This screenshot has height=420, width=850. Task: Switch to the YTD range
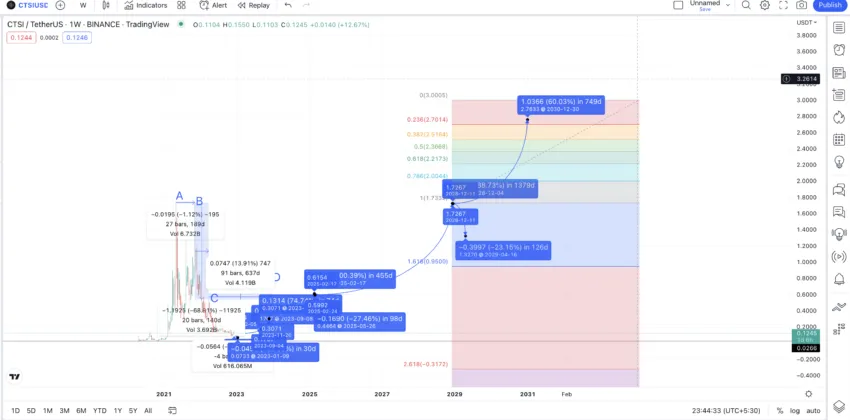pos(100,410)
